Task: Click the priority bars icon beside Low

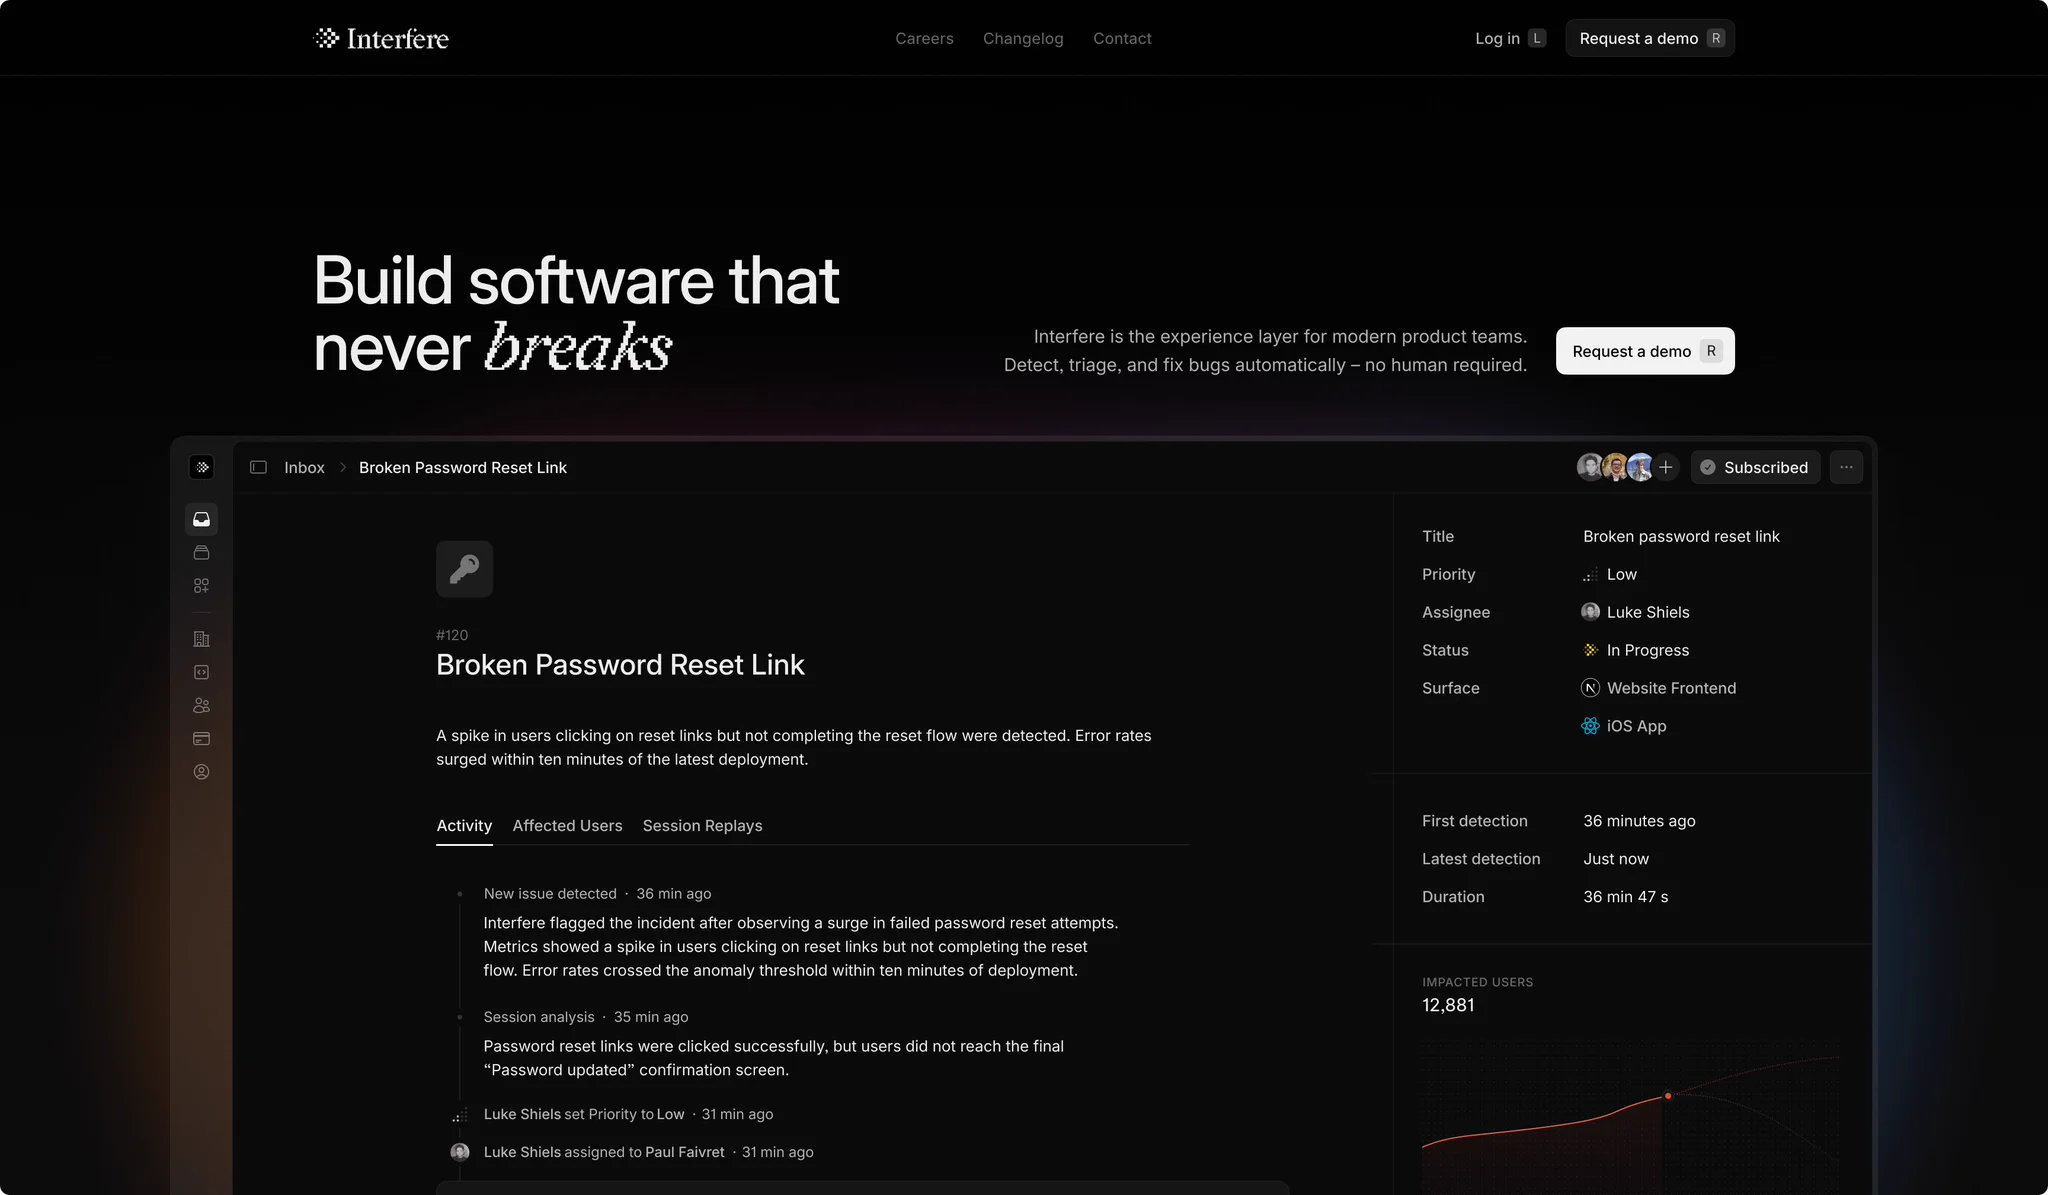Action: (1590, 574)
